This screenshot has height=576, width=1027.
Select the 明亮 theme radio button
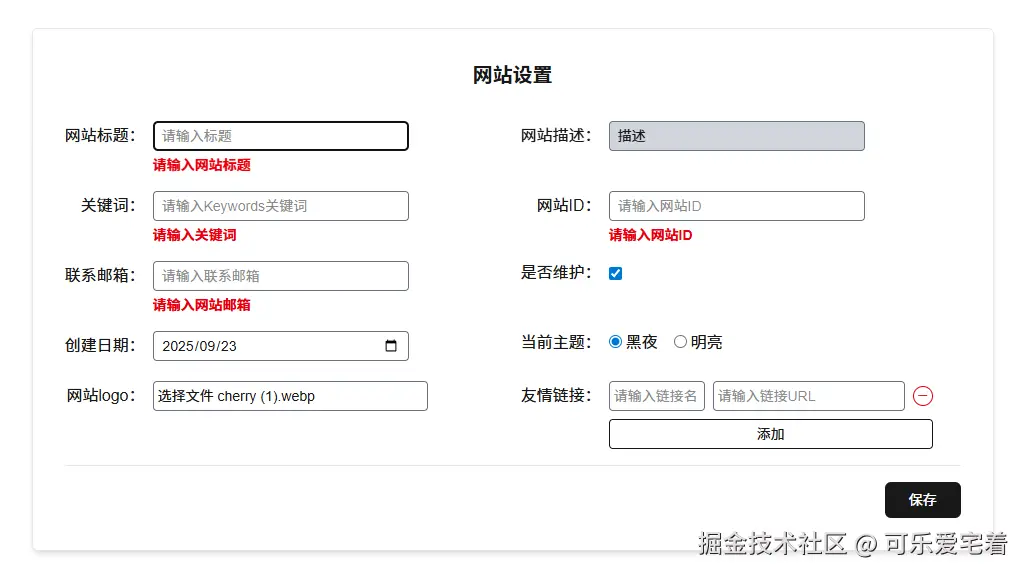click(680, 342)
